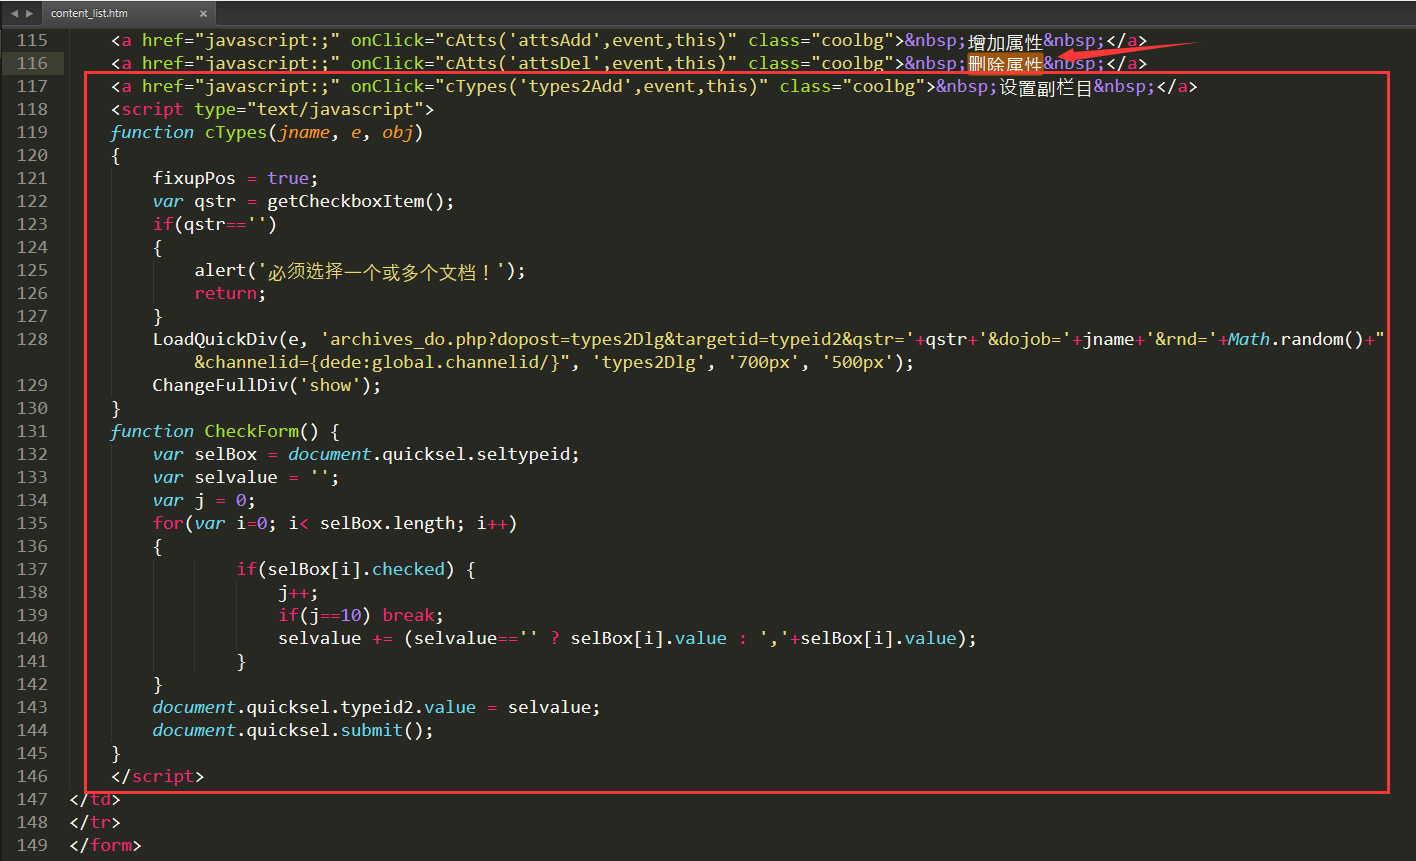1416x861 pixels.
Task: Click the next tab arrow
Action: [x=29, y=14]
